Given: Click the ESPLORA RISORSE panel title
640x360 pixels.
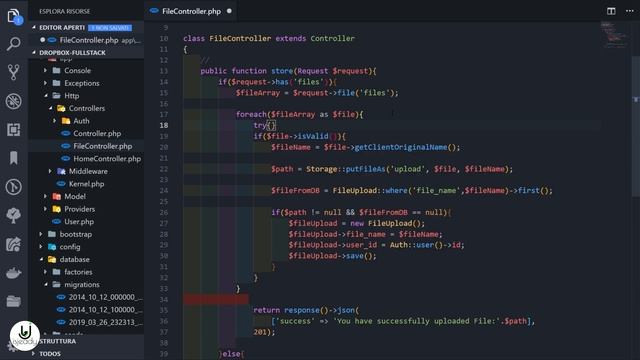Looking at the screenshot, I should (64, 11).
